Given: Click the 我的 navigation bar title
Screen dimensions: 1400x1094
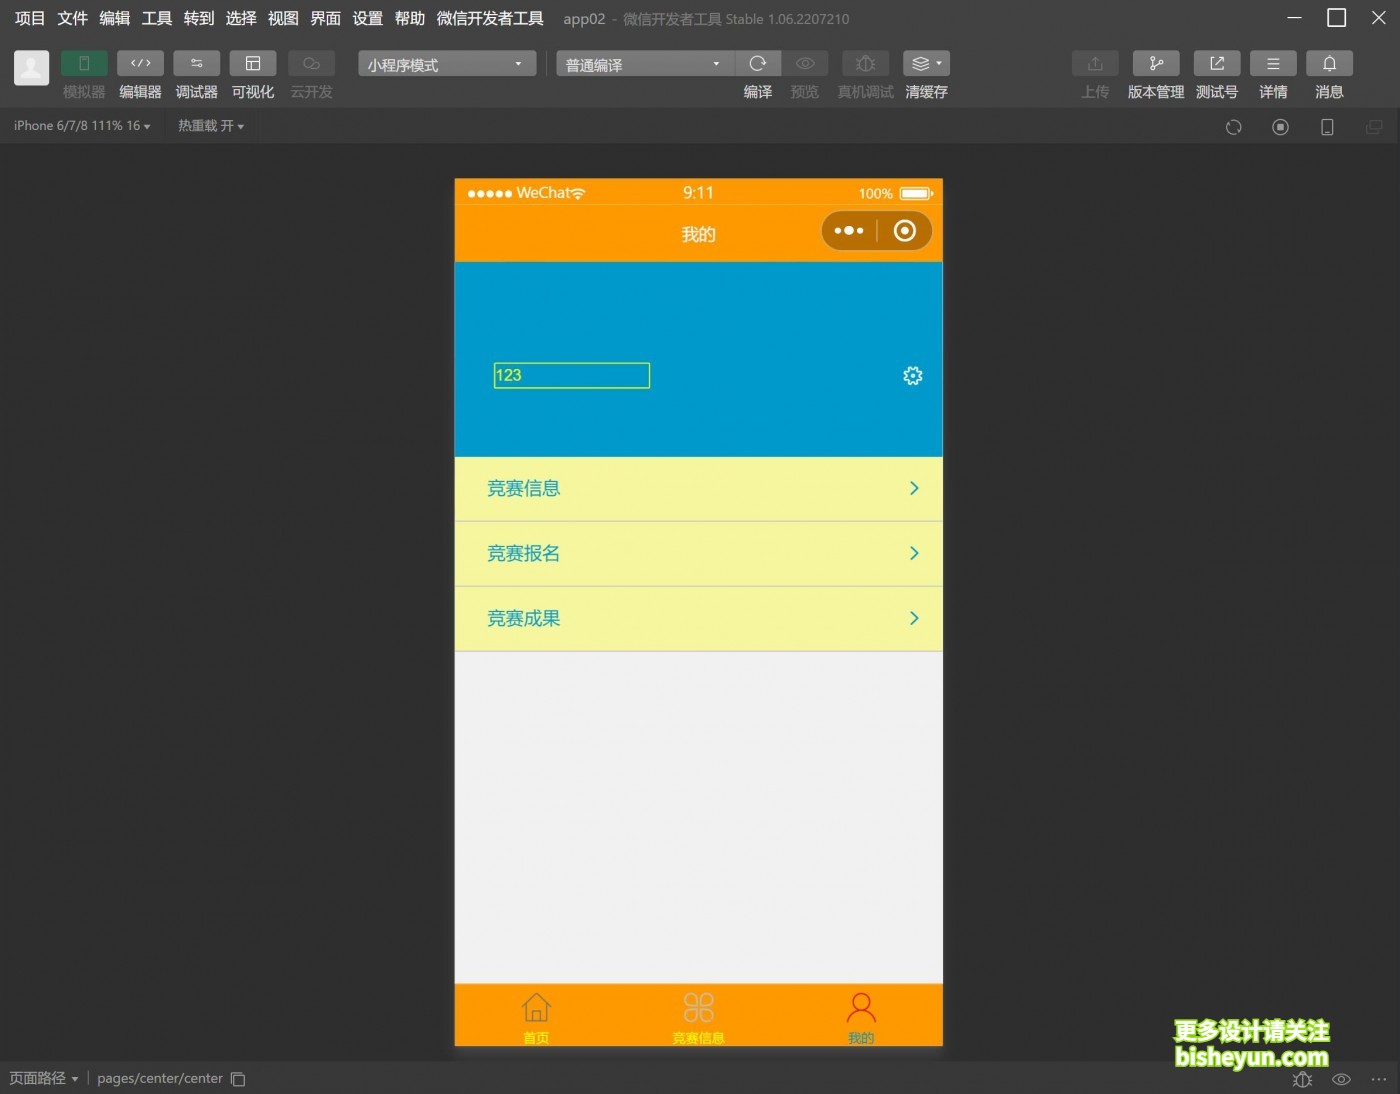Looking at the screenshot, I should (x=698, y=234).
